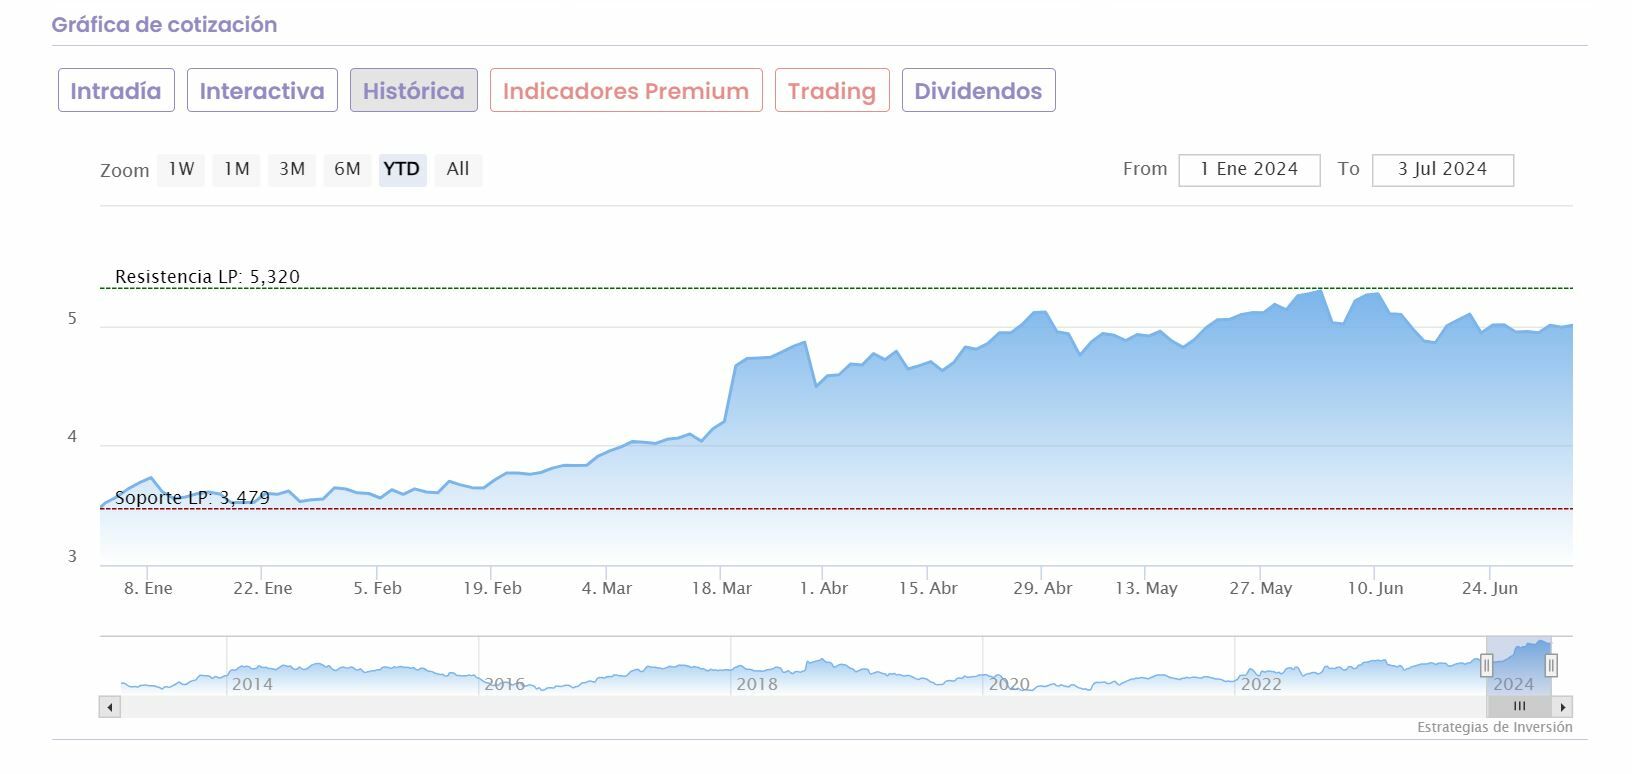Open the Intradía chart tab
Screen dimensions: 1632x774
tap(116, 91)
